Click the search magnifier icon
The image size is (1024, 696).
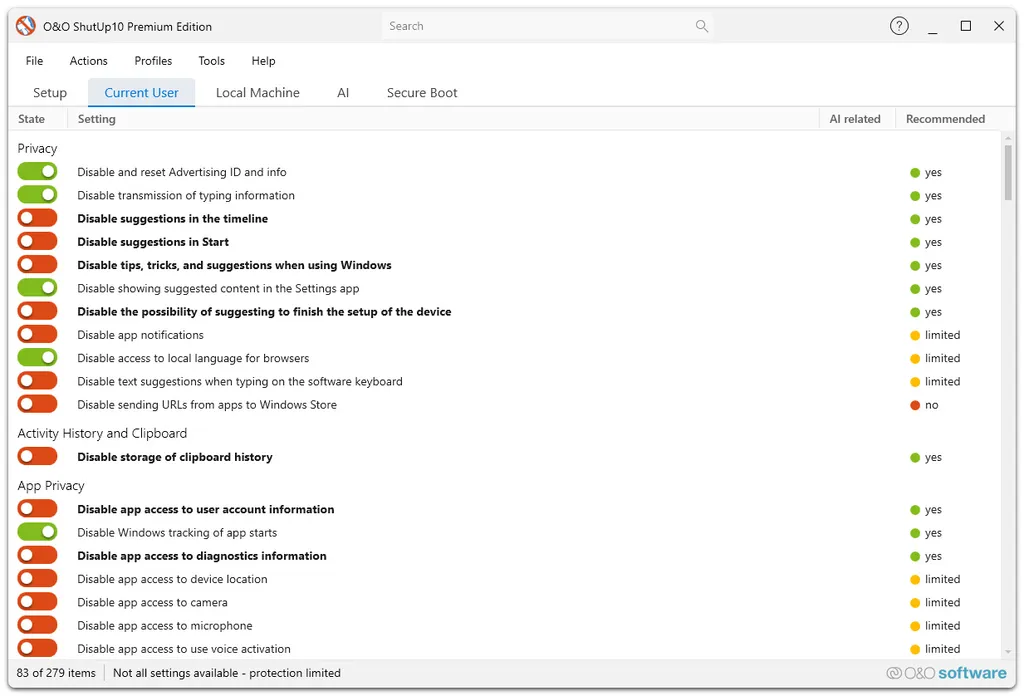coord(701,26)
